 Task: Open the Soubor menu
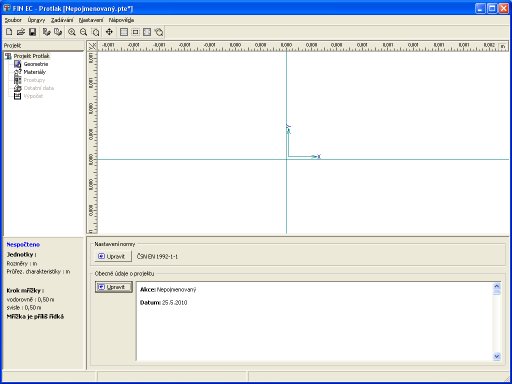point(13,20)
